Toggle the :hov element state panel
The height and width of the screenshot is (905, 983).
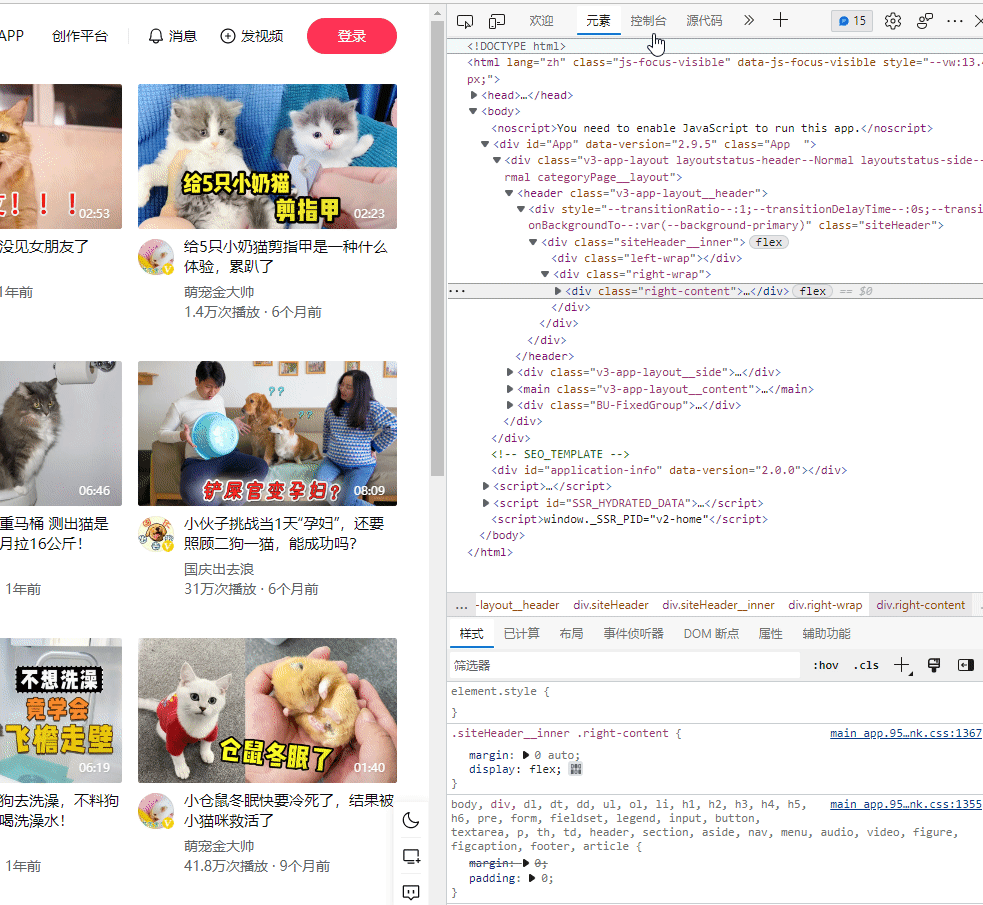click(x=826, y=665)
